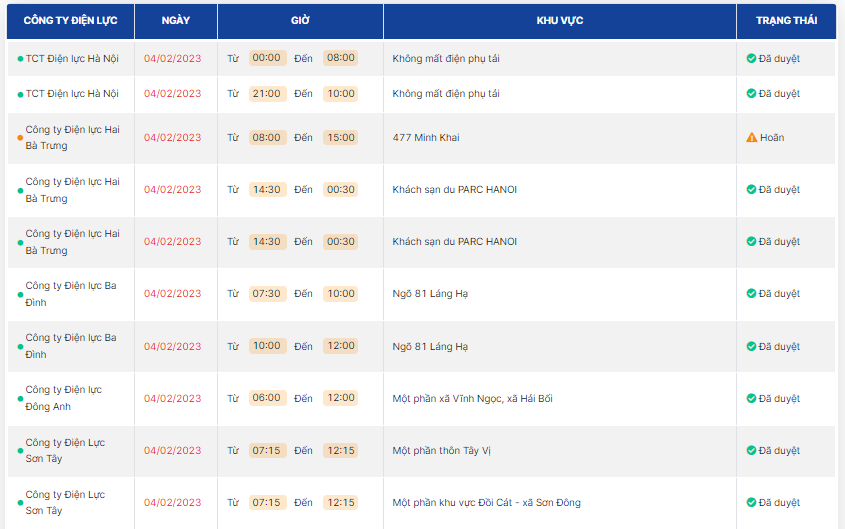Click green dot beside Công ty Điện lực Đông Anh
This screenshot has height=529, width=845.
click(x=20, y=399)
